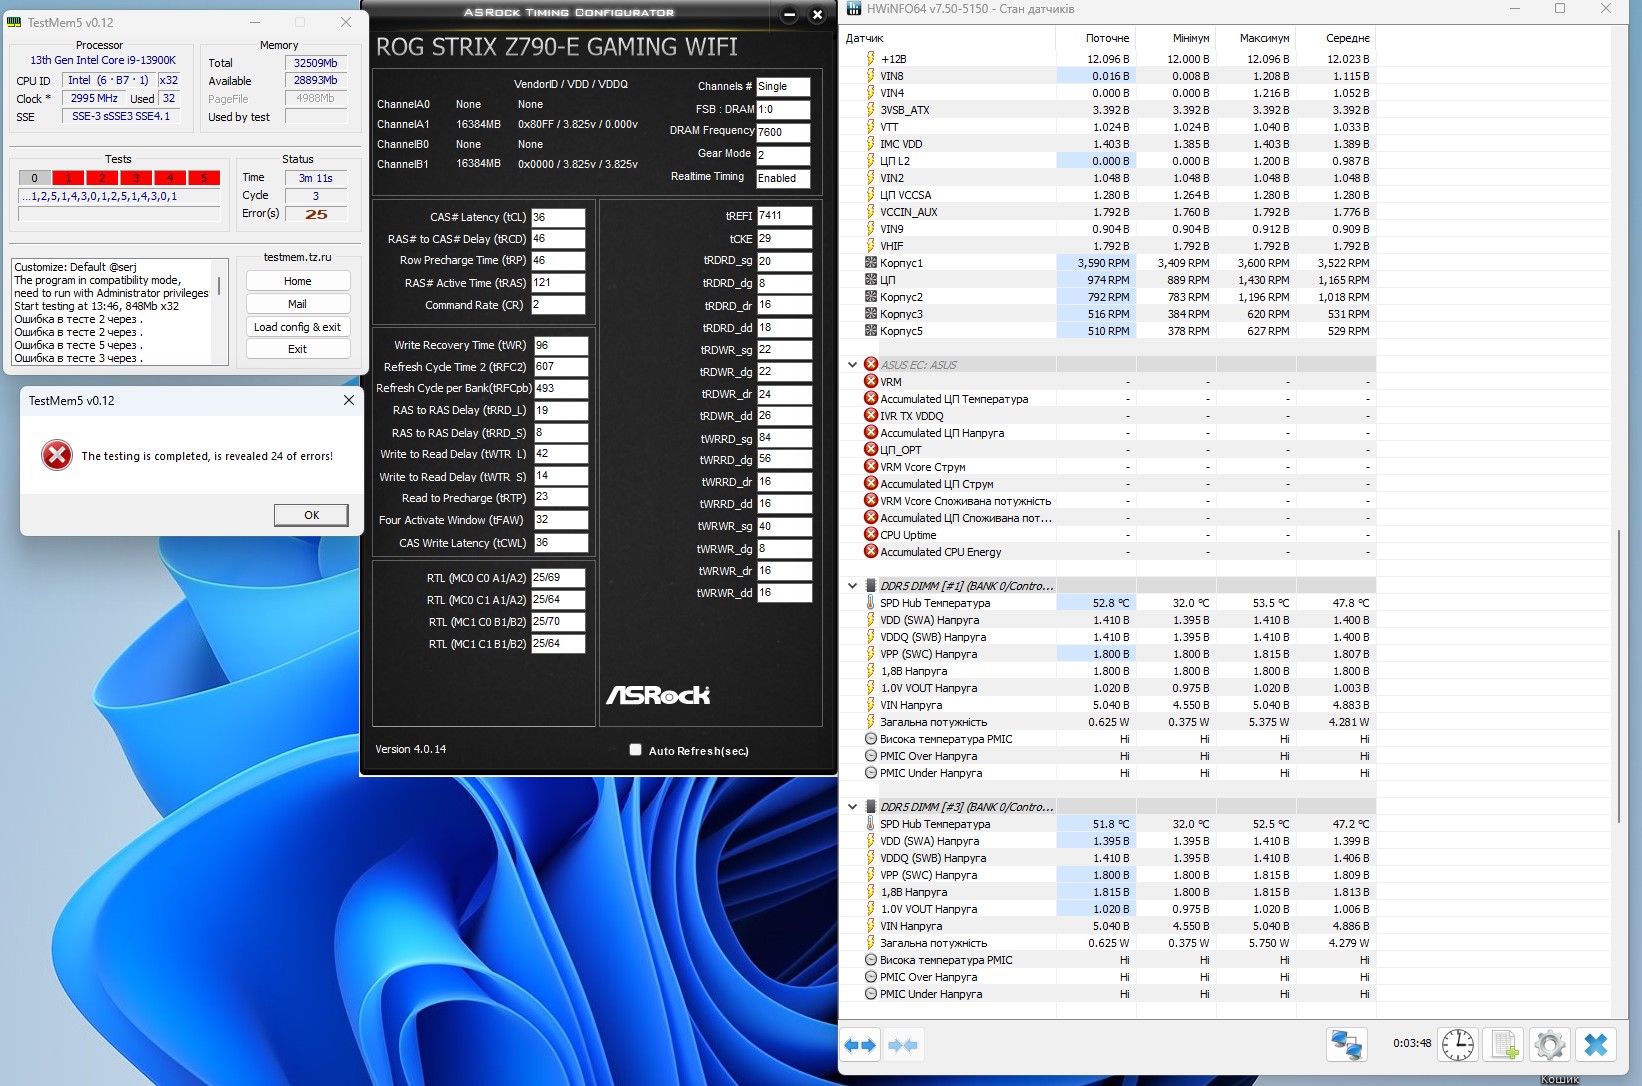1642x1086 pixels.
Task: Click the lightning icon next to VCCIN_AUX
Action: click(x=871, y=212)
